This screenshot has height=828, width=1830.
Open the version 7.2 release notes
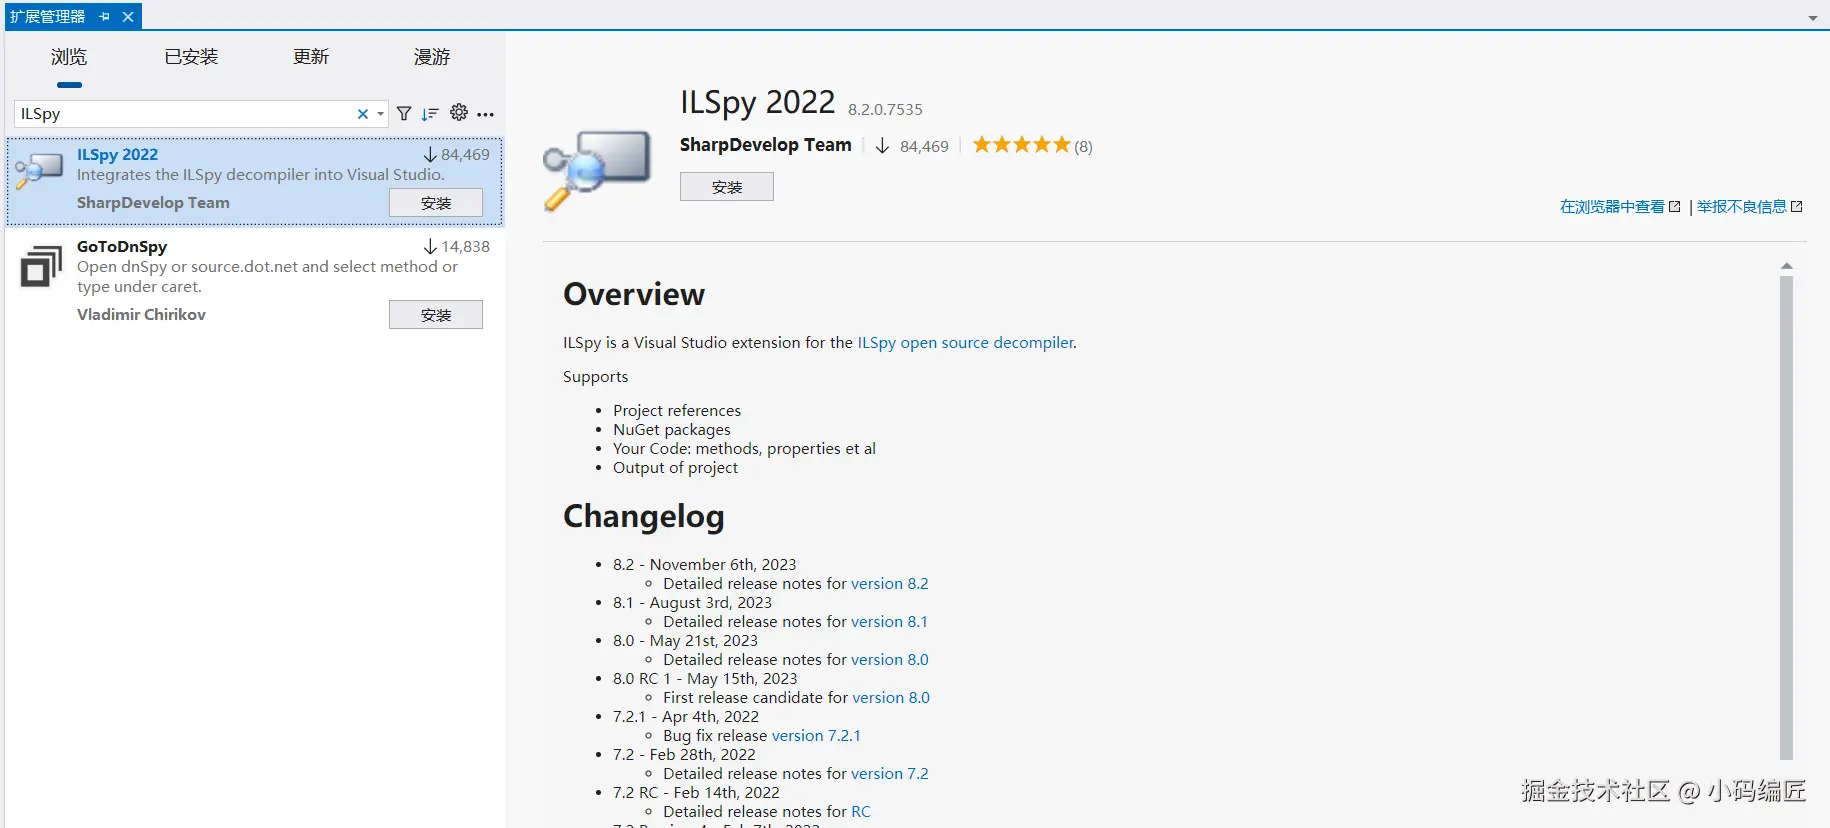coord(889,774)
